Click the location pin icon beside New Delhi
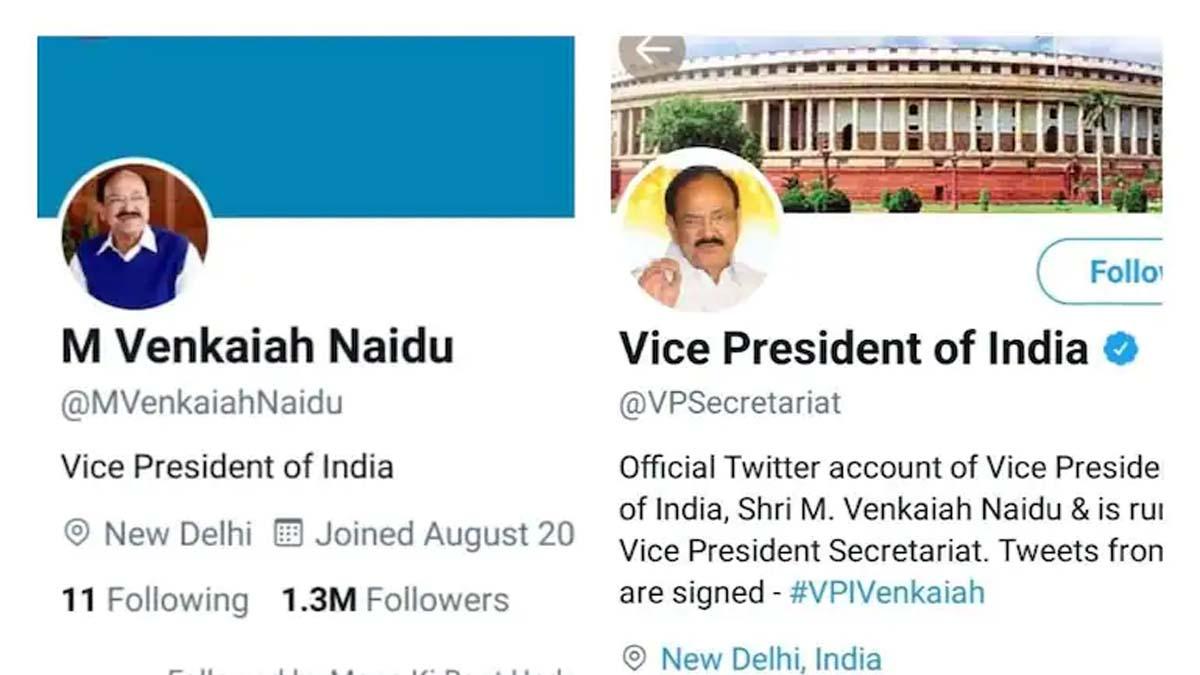This screenshot has width=1200, height=675. 74,534
